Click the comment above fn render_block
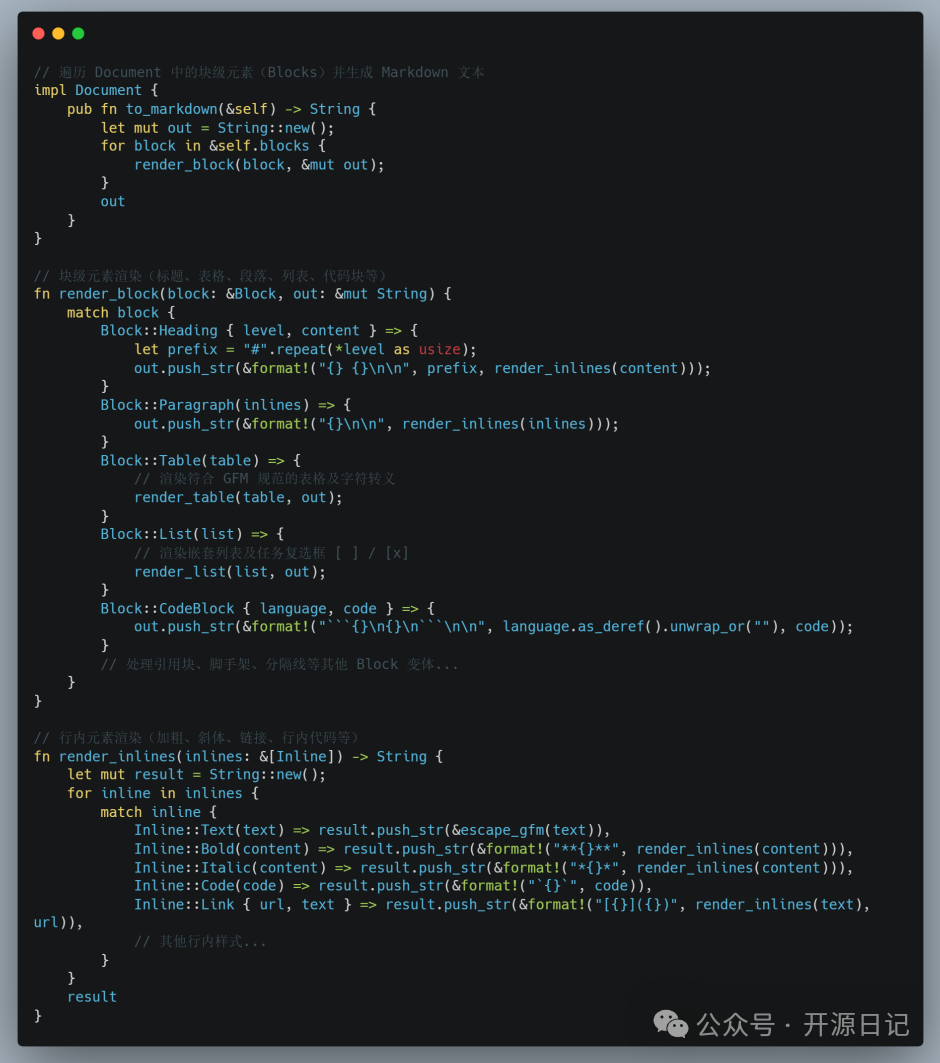The height and width of the screenshot is (1063, 940). [210, 275]
